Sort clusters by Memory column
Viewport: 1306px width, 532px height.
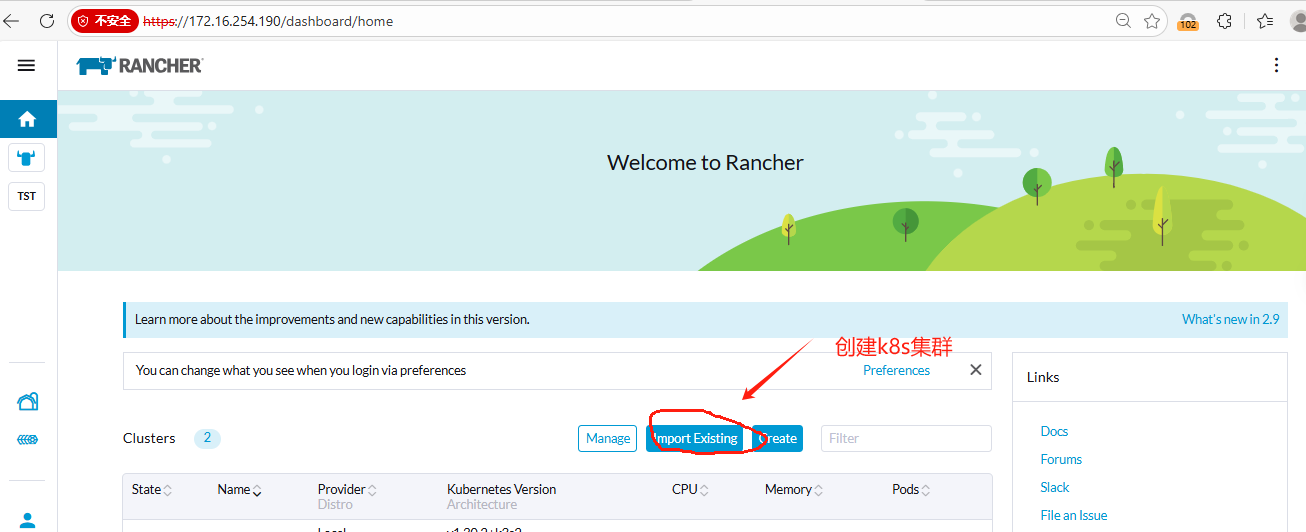click(793, 489)
